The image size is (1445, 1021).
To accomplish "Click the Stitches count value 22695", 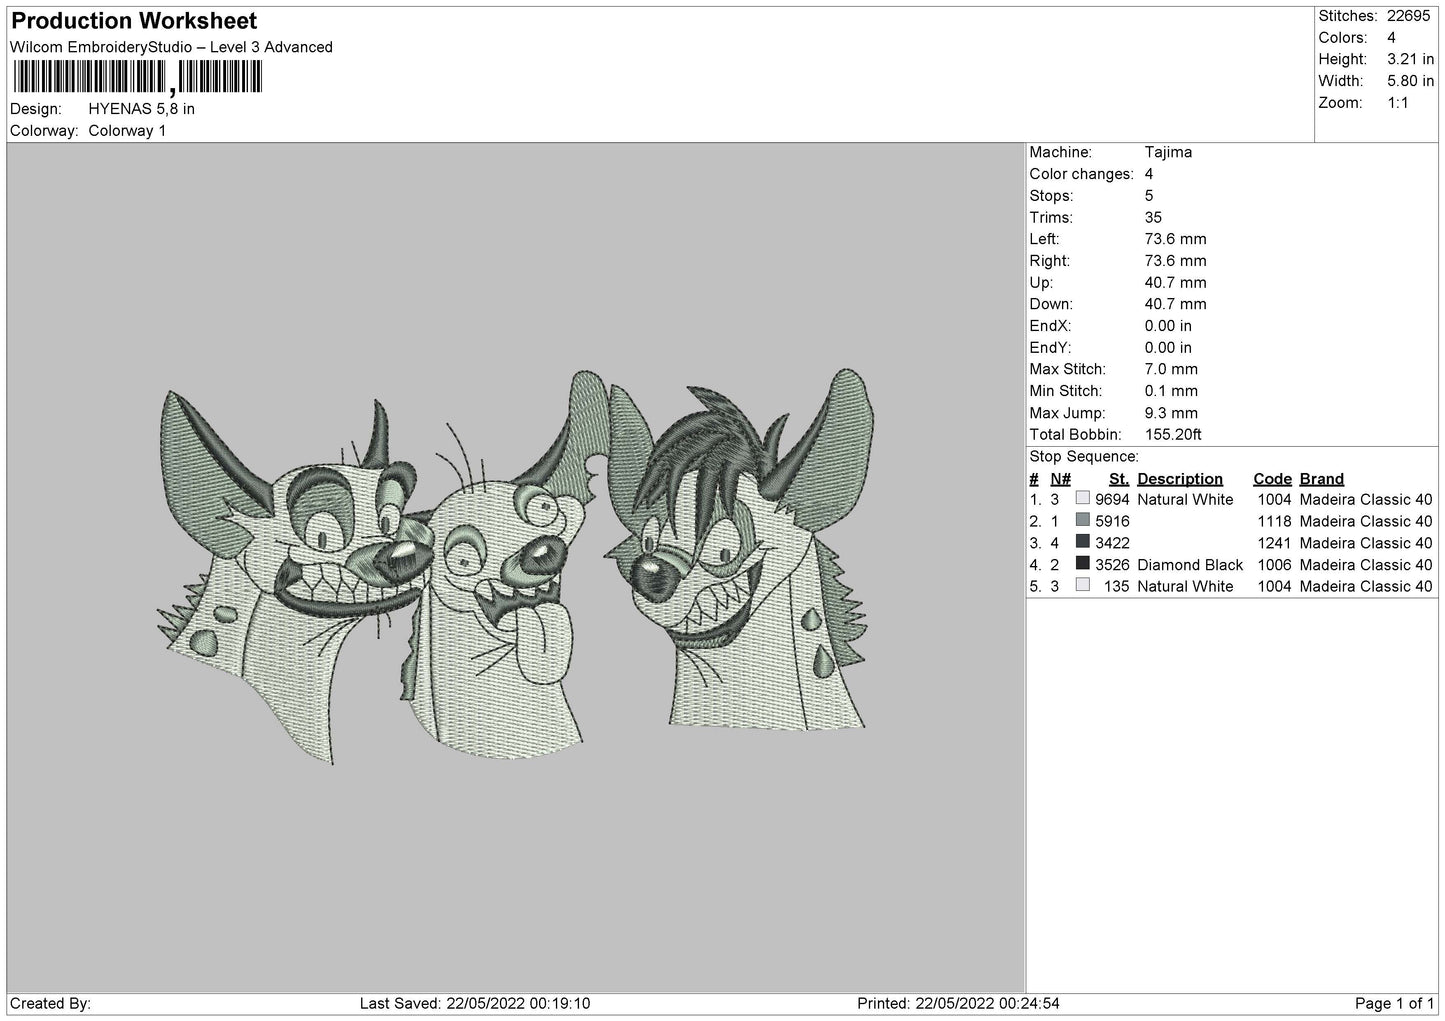I will (1410, 16).
